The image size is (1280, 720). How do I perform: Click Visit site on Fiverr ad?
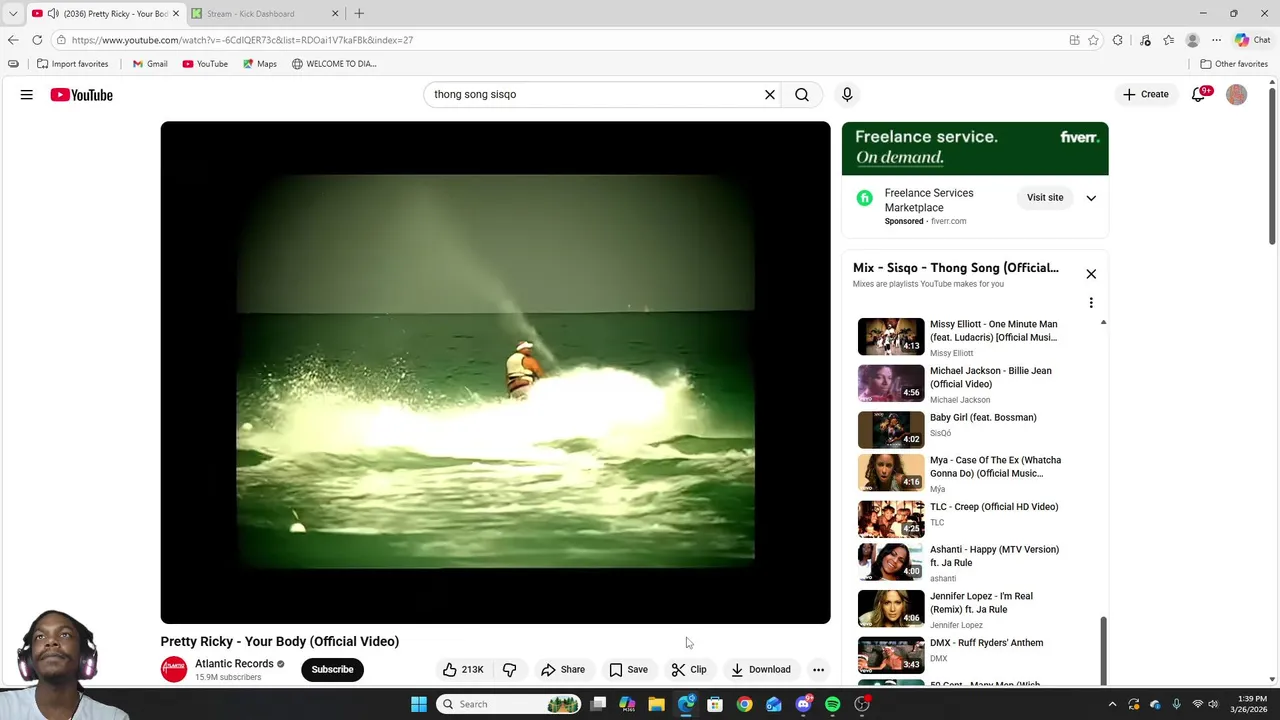pyautogui.click(x=1045, y=198)
